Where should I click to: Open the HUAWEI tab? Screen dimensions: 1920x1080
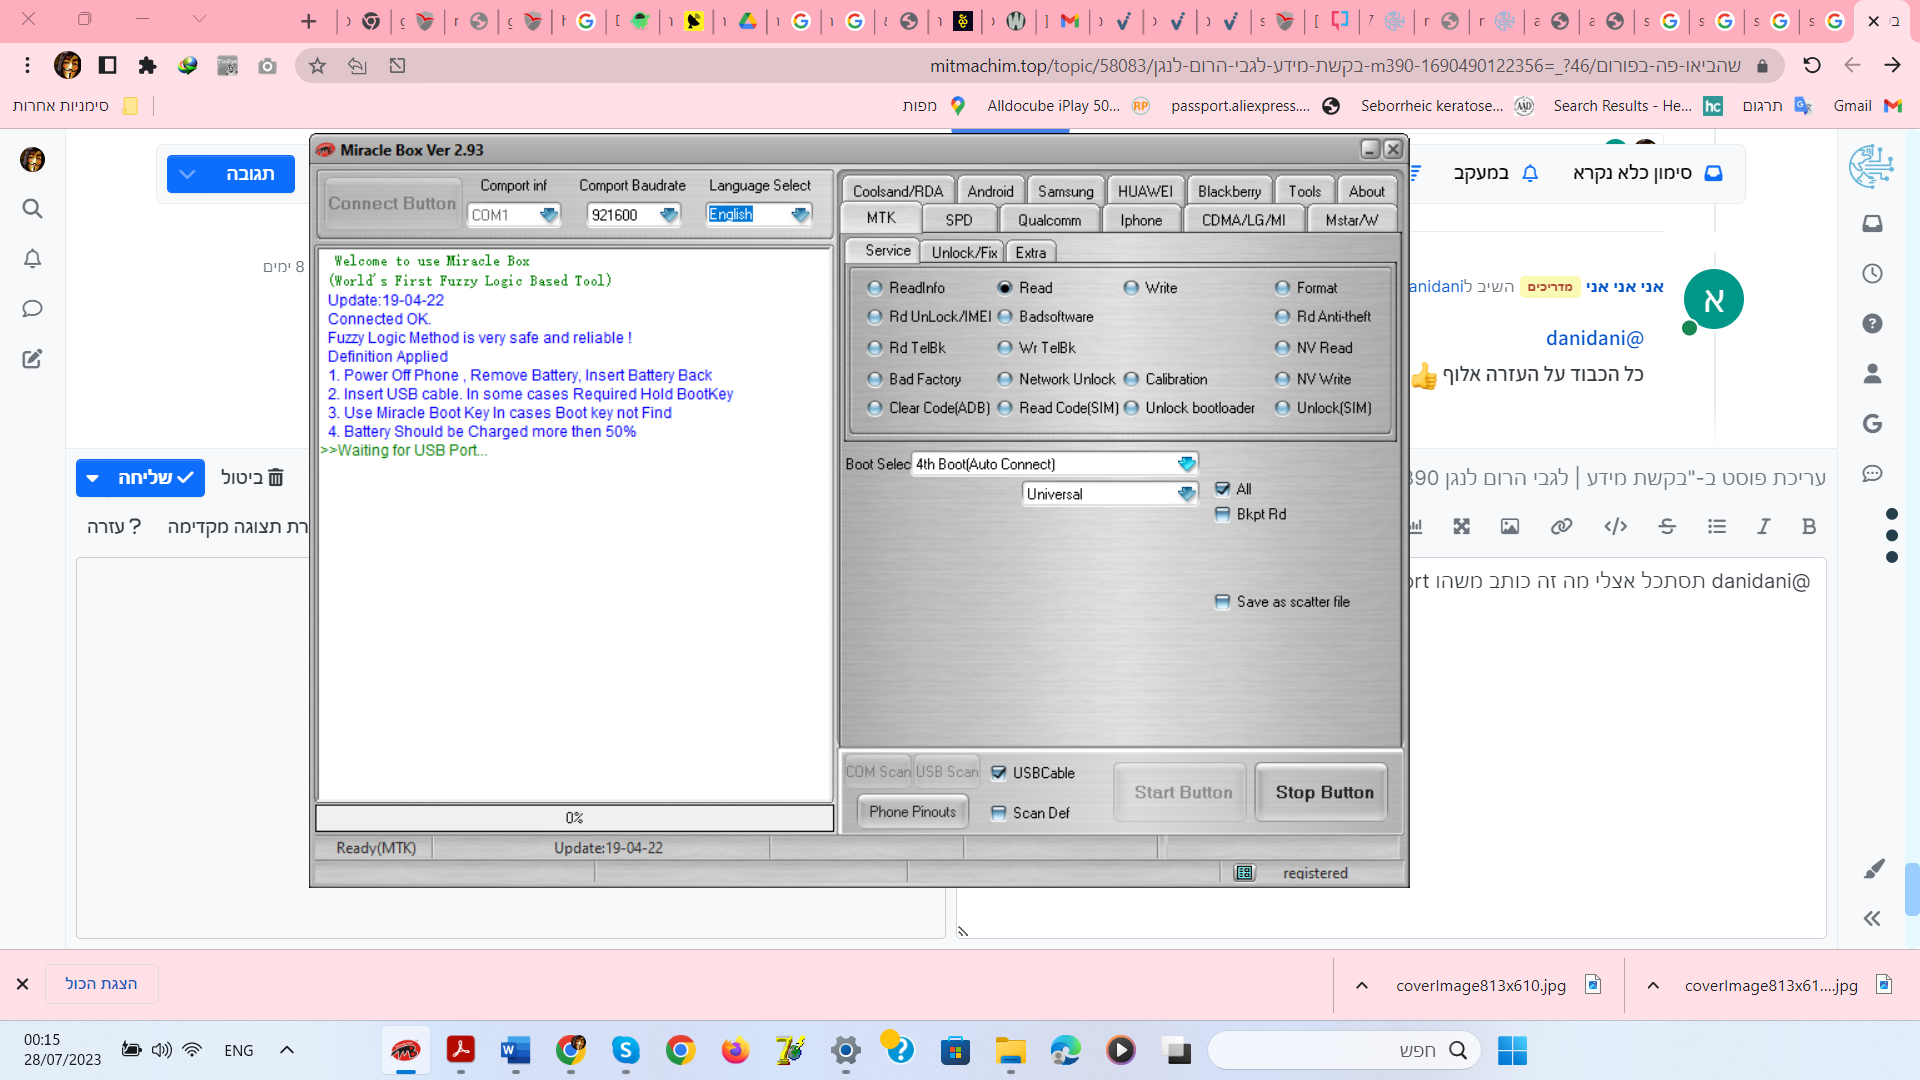click(1145, 191)
